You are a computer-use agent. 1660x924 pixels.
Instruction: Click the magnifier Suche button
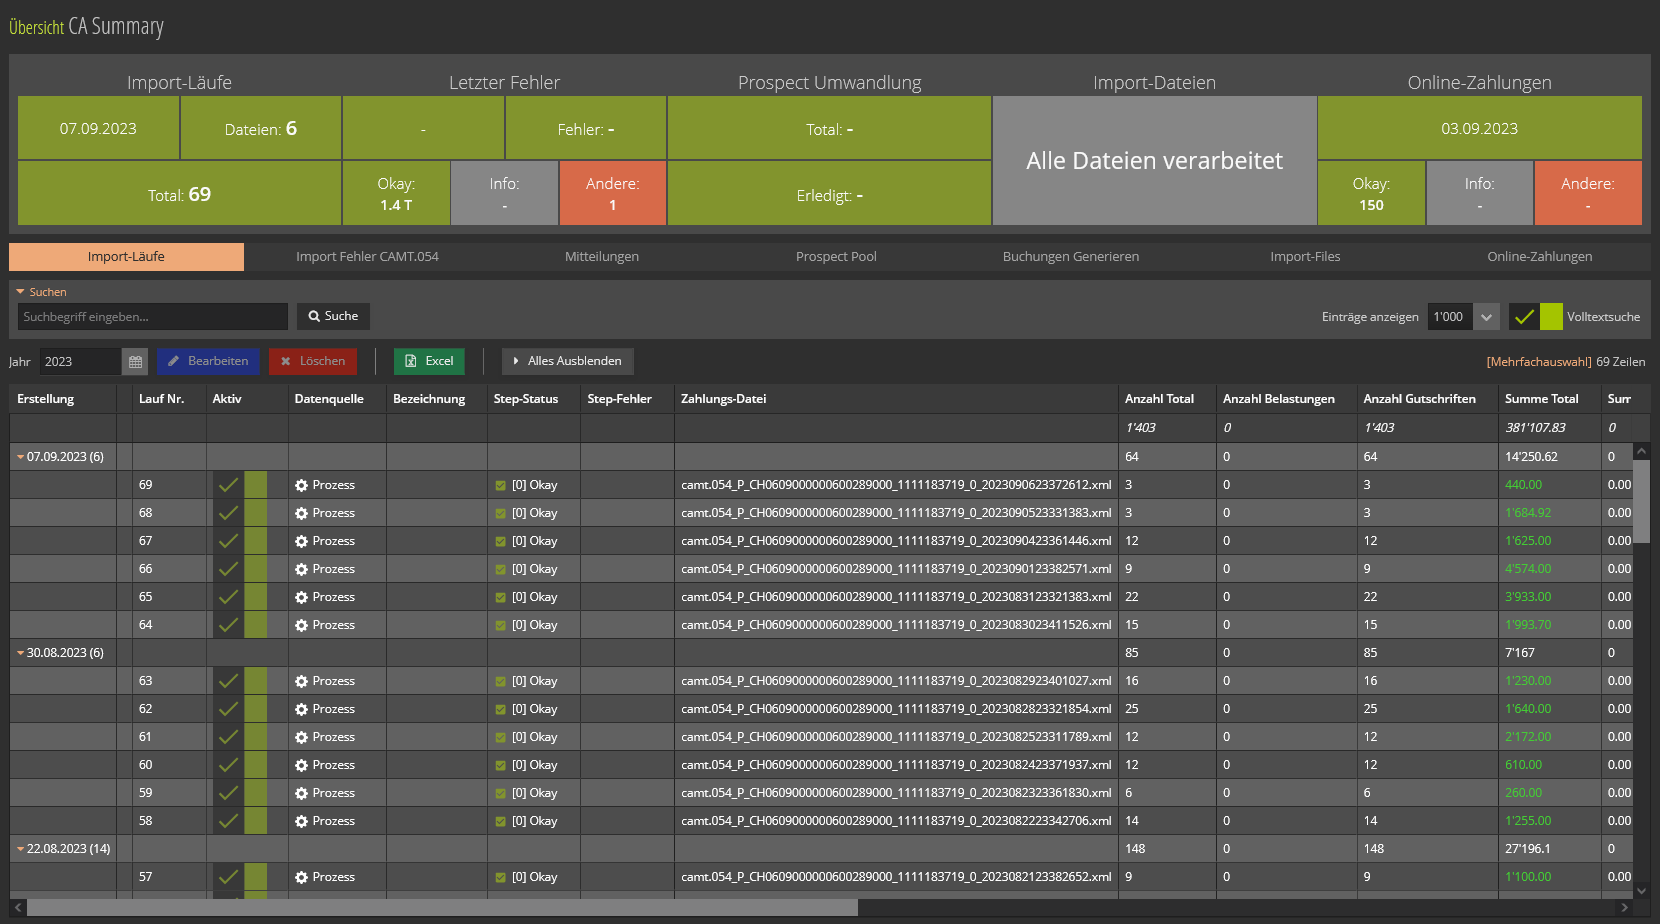coord(333,316)
